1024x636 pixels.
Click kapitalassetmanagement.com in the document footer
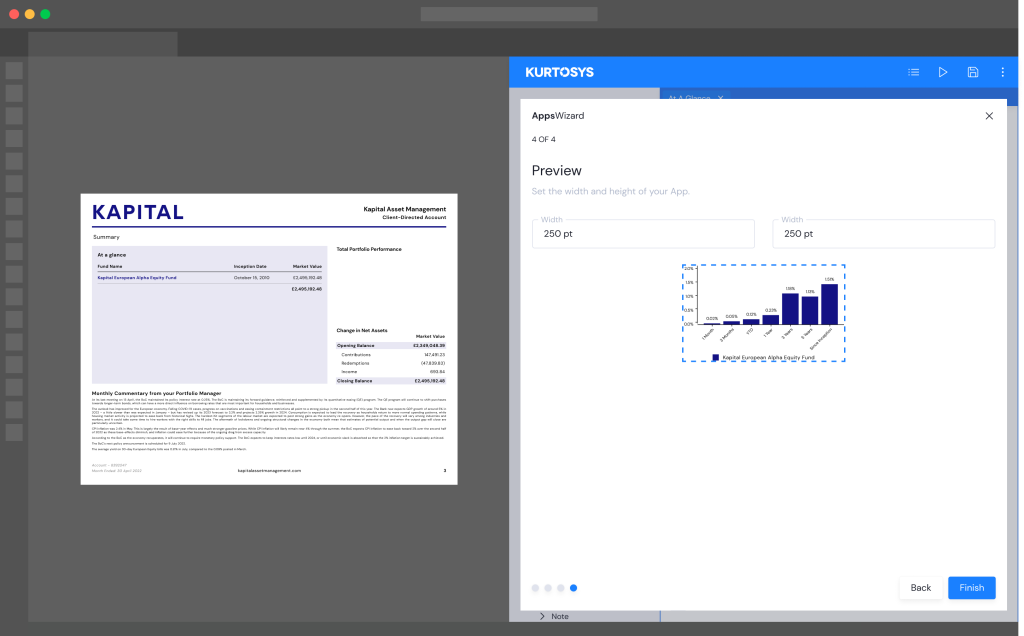coord(269,470)
